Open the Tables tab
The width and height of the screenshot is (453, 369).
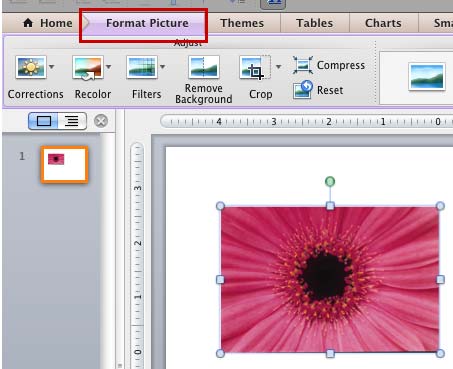pyautogui.click(x=314, y=23)
